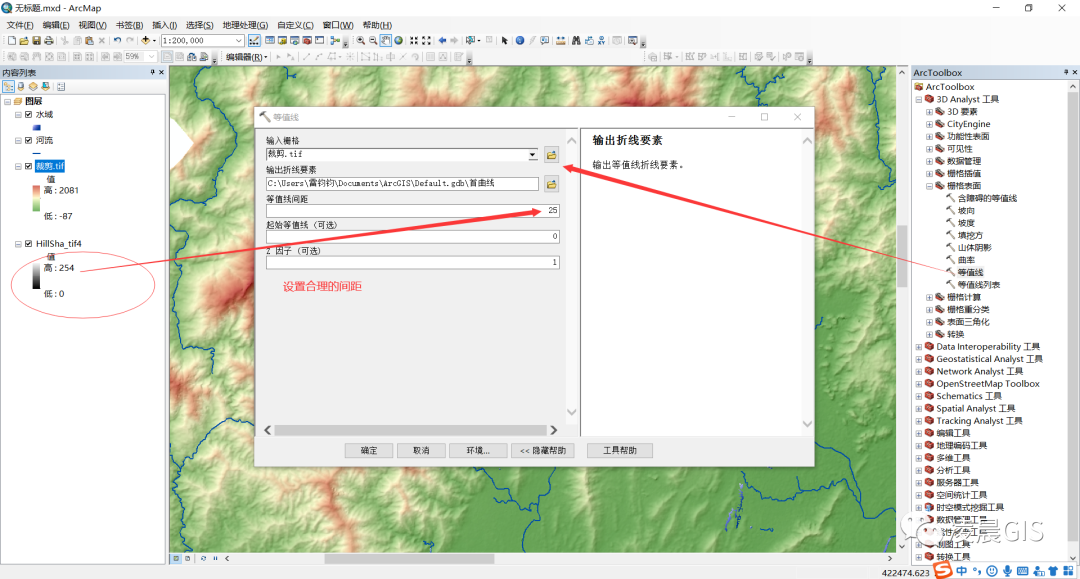The height and width of the screenshot is (579, 1080).
Task: Select the 山体阴影 tool in ArcToolbox
Action: [975, 247]
